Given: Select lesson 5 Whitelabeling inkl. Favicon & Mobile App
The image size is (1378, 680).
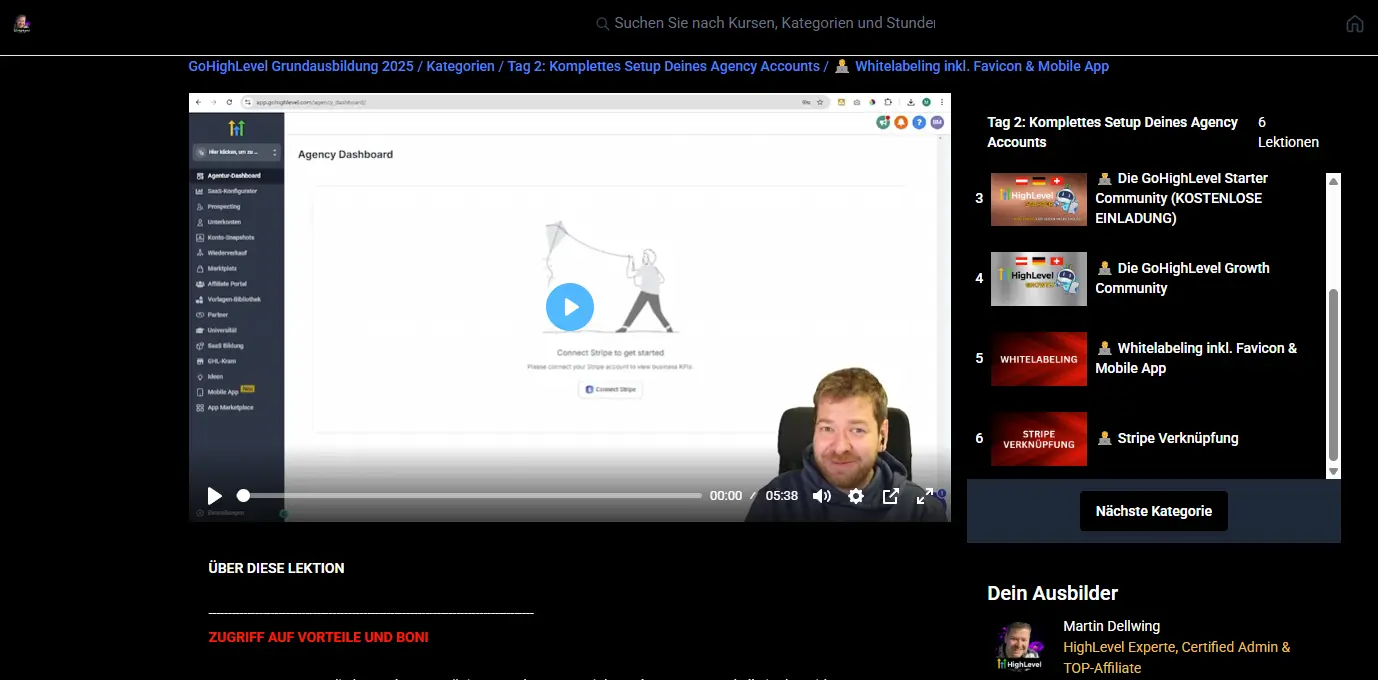Looking at the screenshot, I should (x=1196, y=358).
